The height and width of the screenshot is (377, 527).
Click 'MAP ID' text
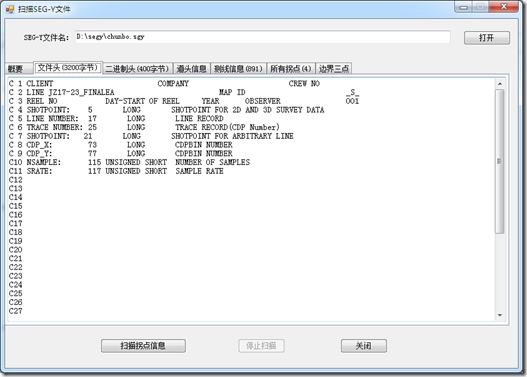(x=232, y=92)
